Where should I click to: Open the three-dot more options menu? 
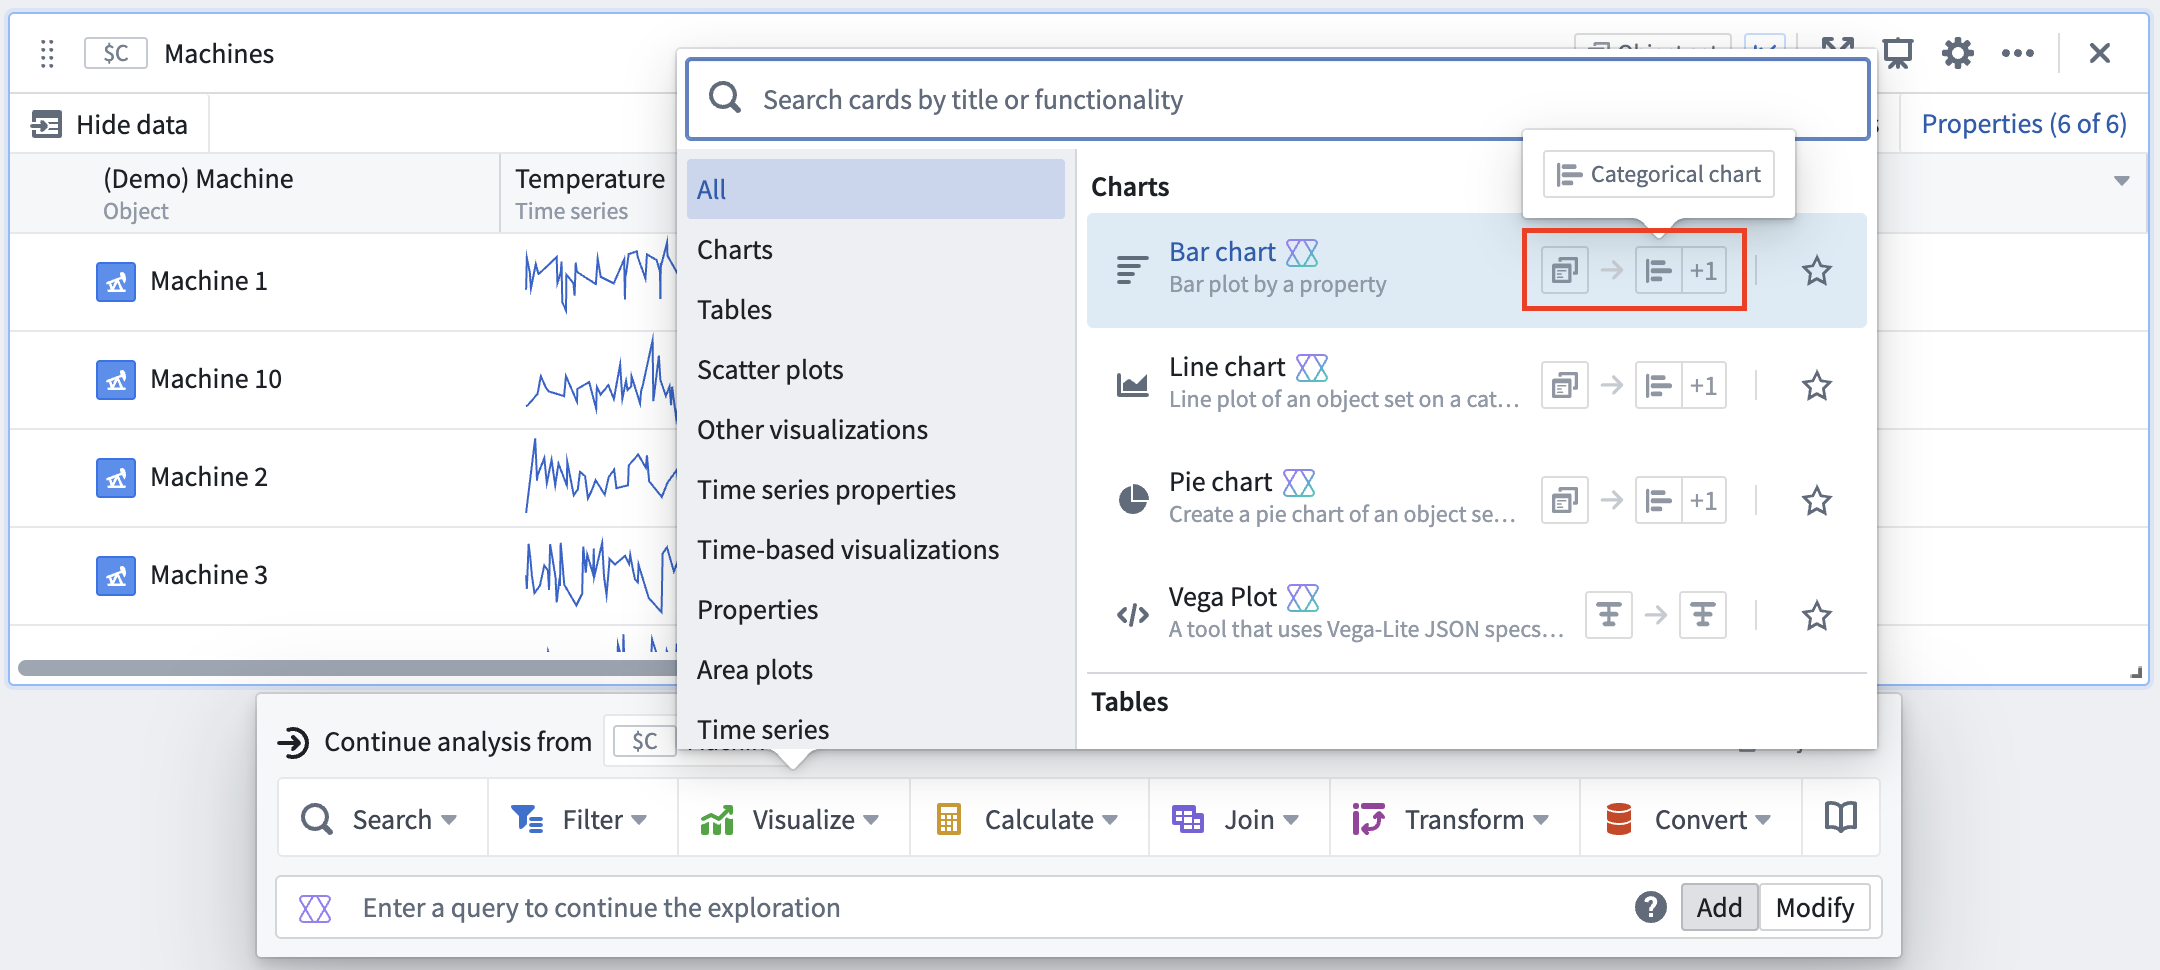click(x=2017, y=53)
